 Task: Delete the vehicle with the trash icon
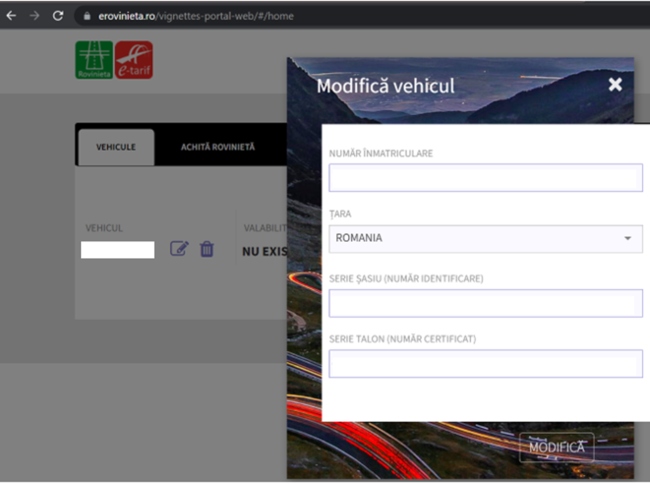[207, 249]
